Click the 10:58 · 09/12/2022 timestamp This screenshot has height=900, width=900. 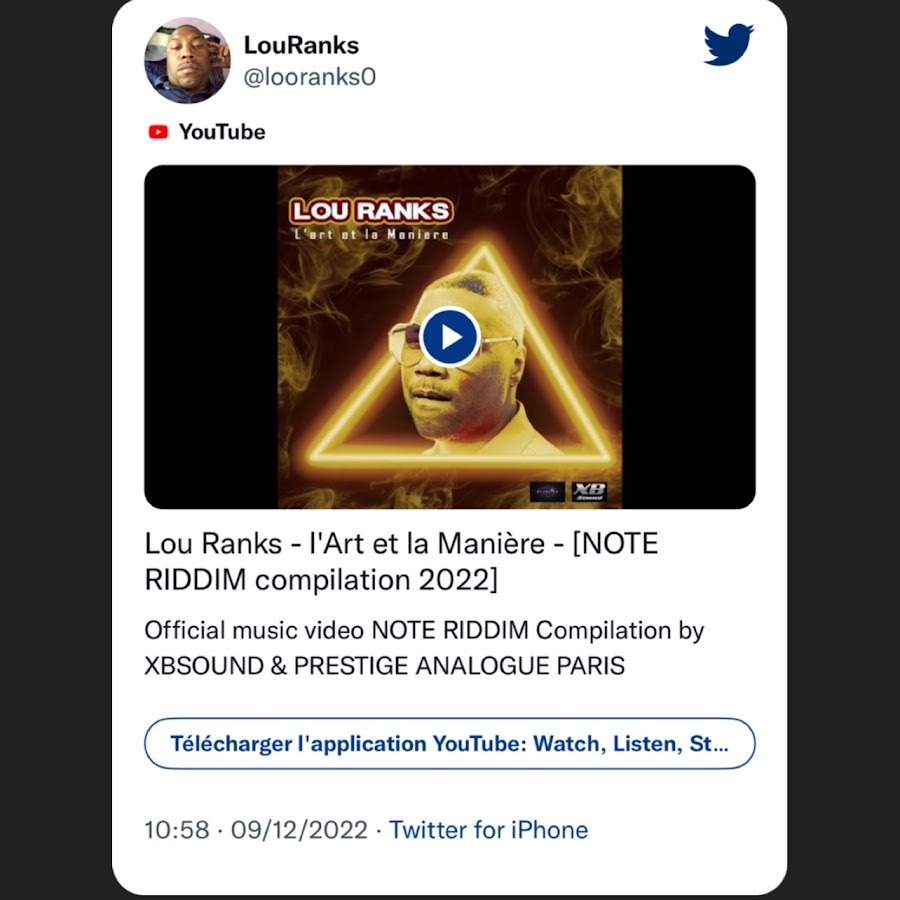(256, 830)
